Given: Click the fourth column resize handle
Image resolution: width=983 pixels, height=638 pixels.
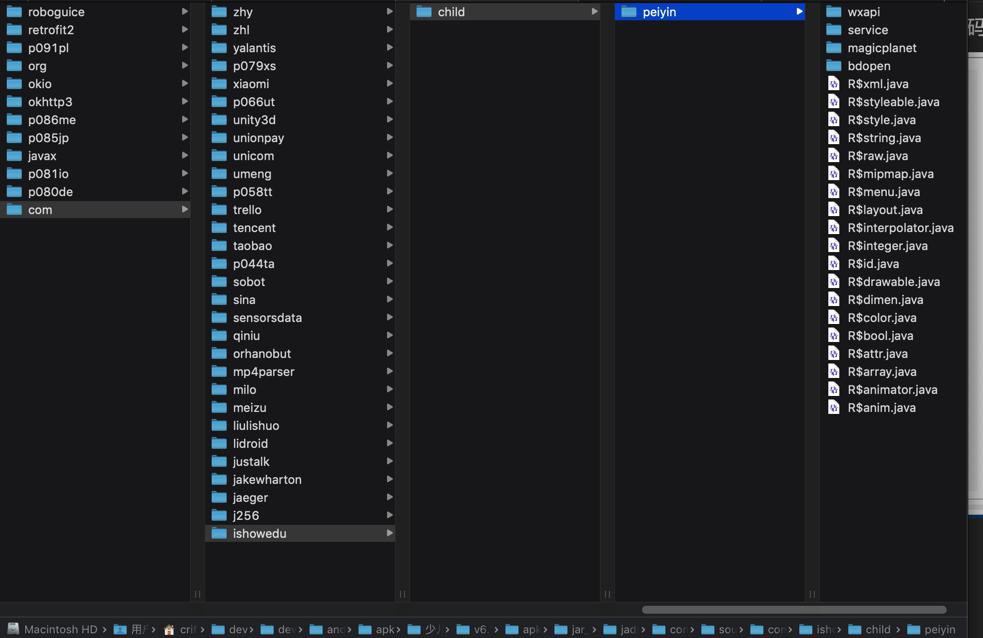Looking at the screenshot, I should point(812,594).
